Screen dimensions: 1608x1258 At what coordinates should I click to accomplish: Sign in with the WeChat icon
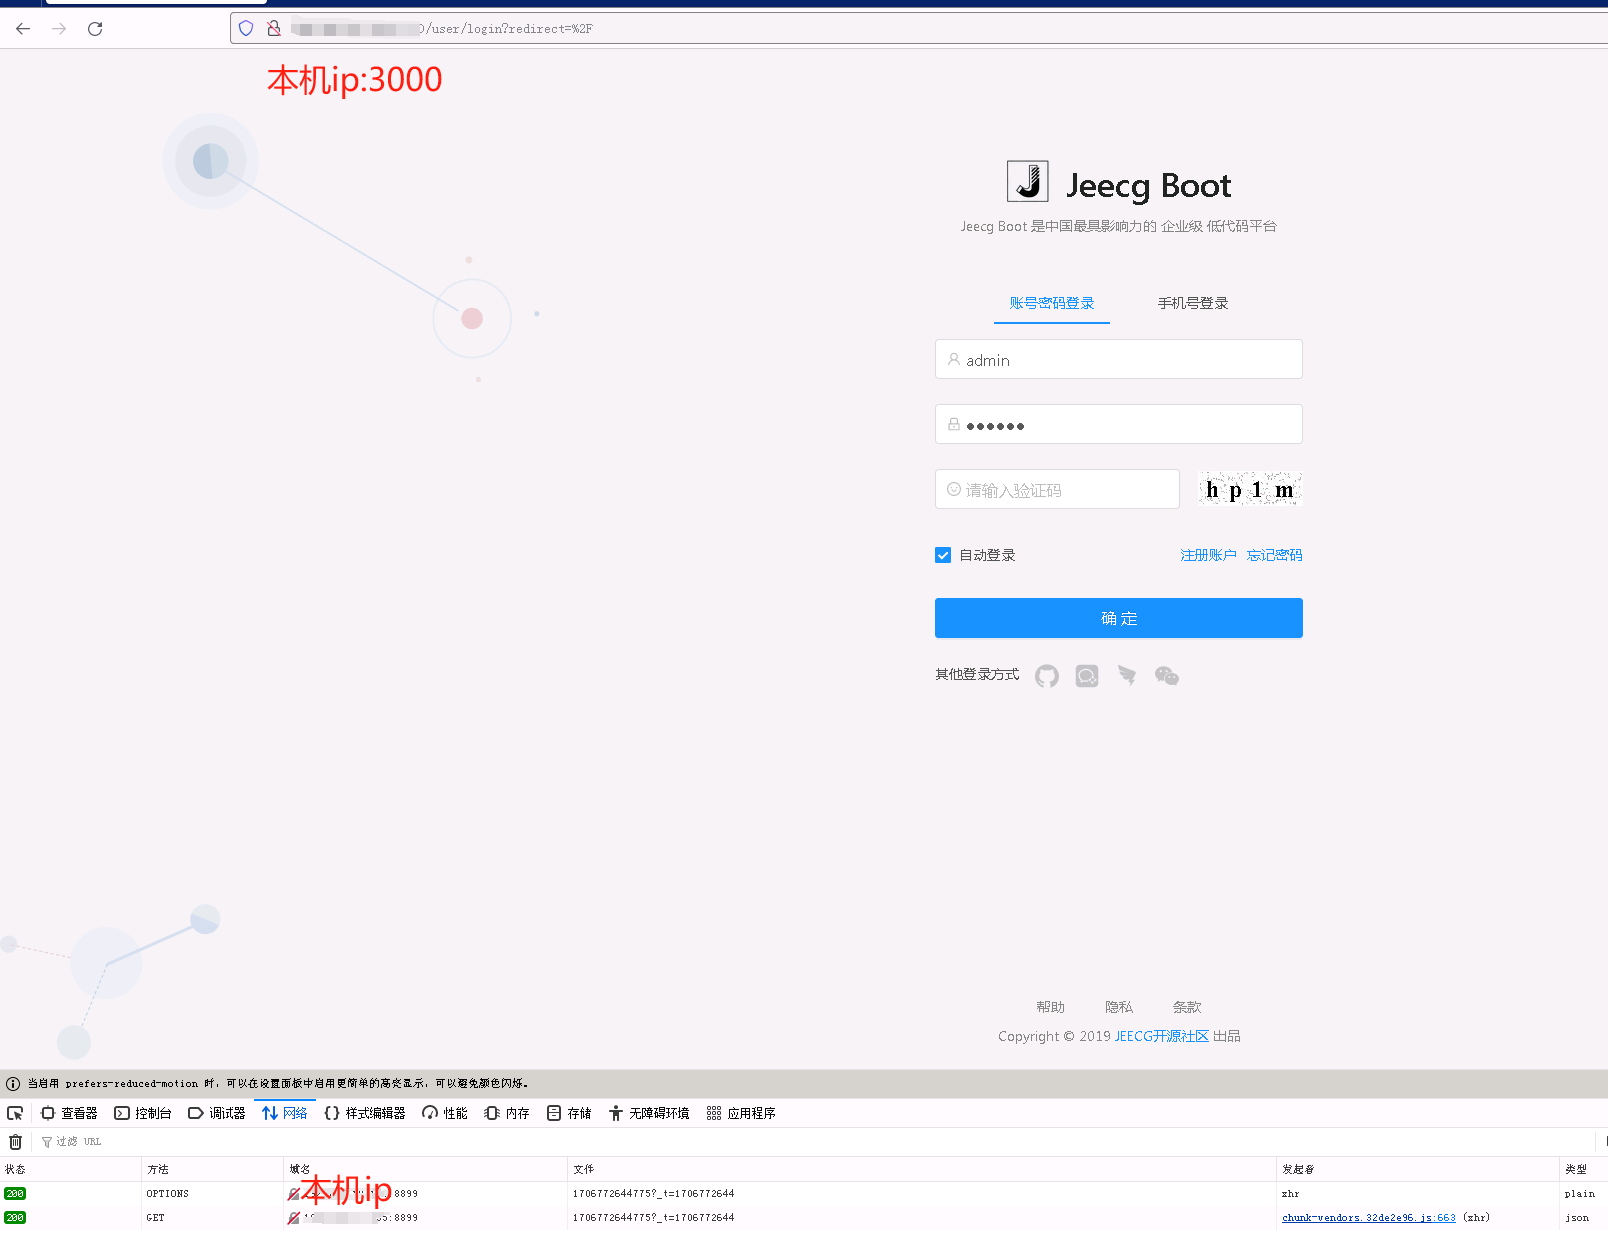click(1167, 676)
